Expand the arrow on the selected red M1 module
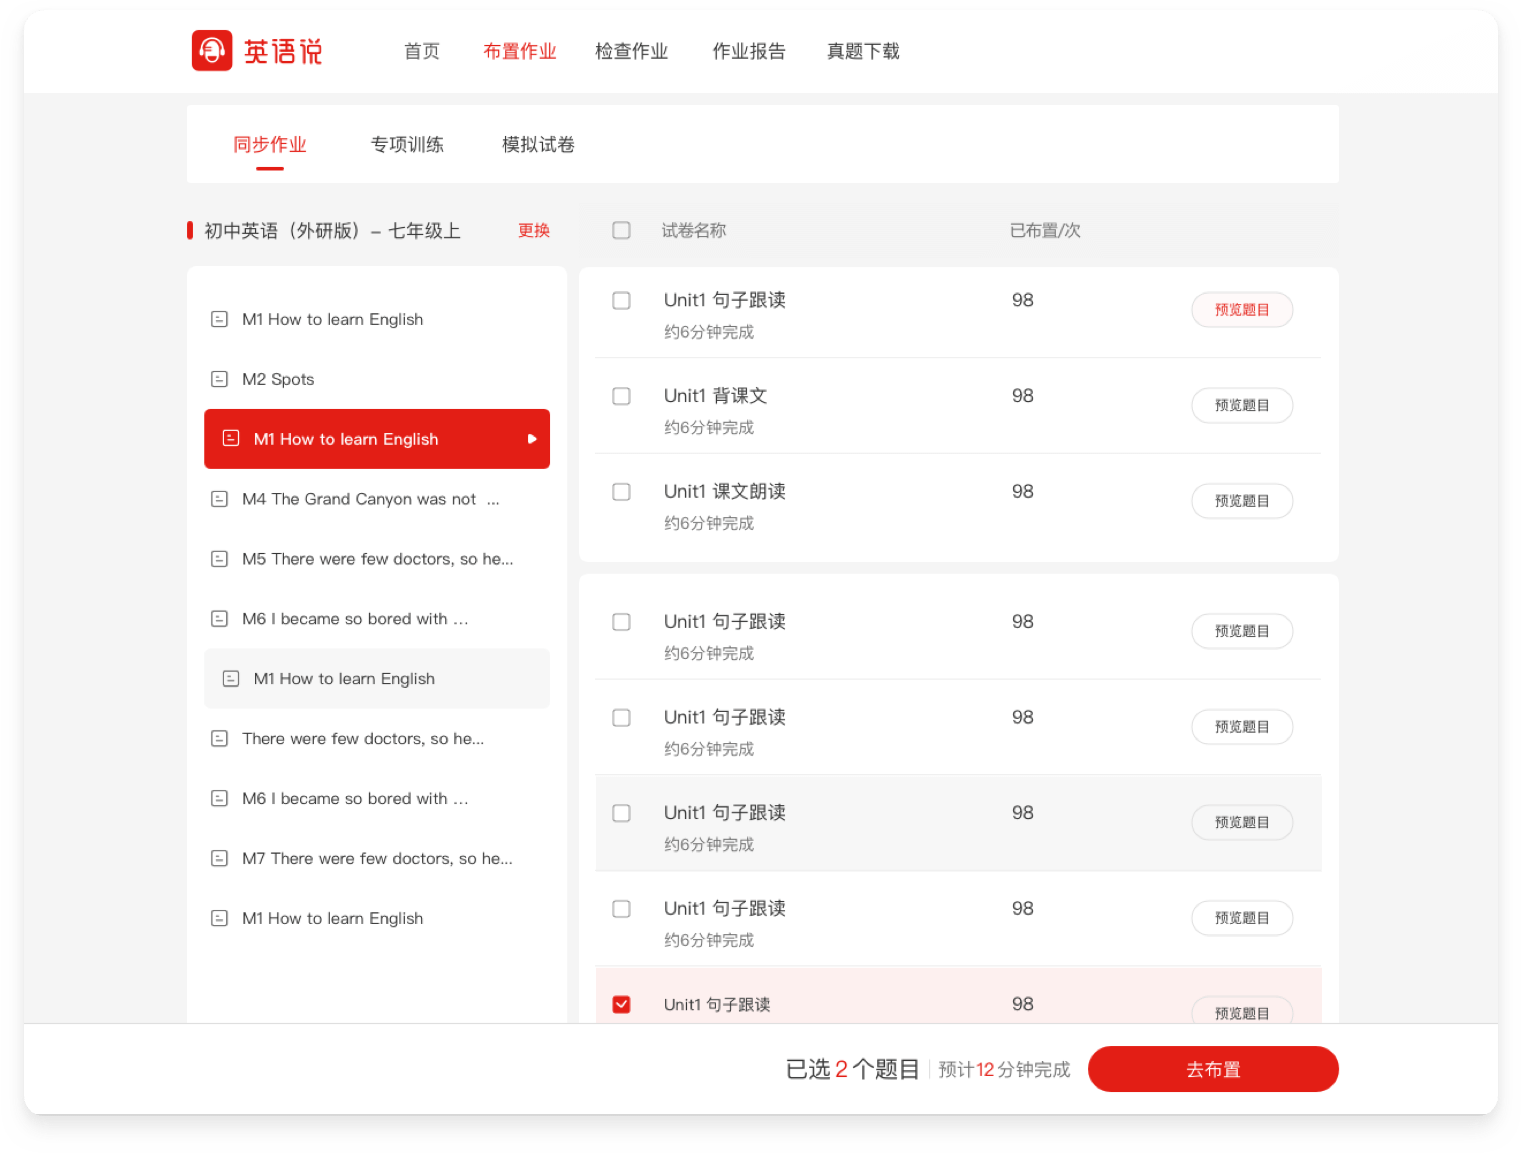Viewport: 1522px width, 1154px height. 532,439
